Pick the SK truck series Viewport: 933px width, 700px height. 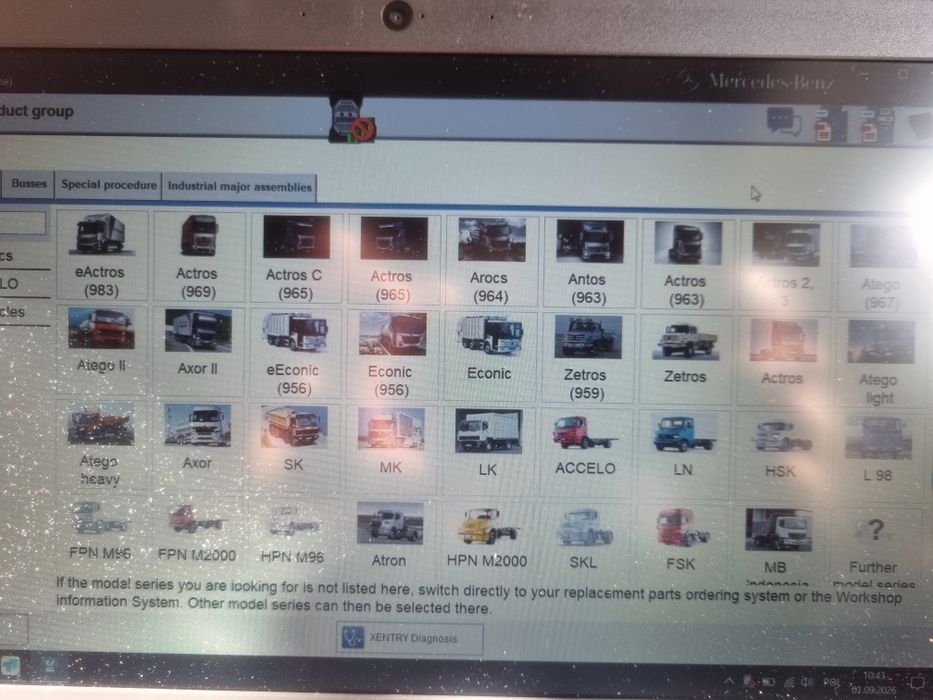pos(293,447)
